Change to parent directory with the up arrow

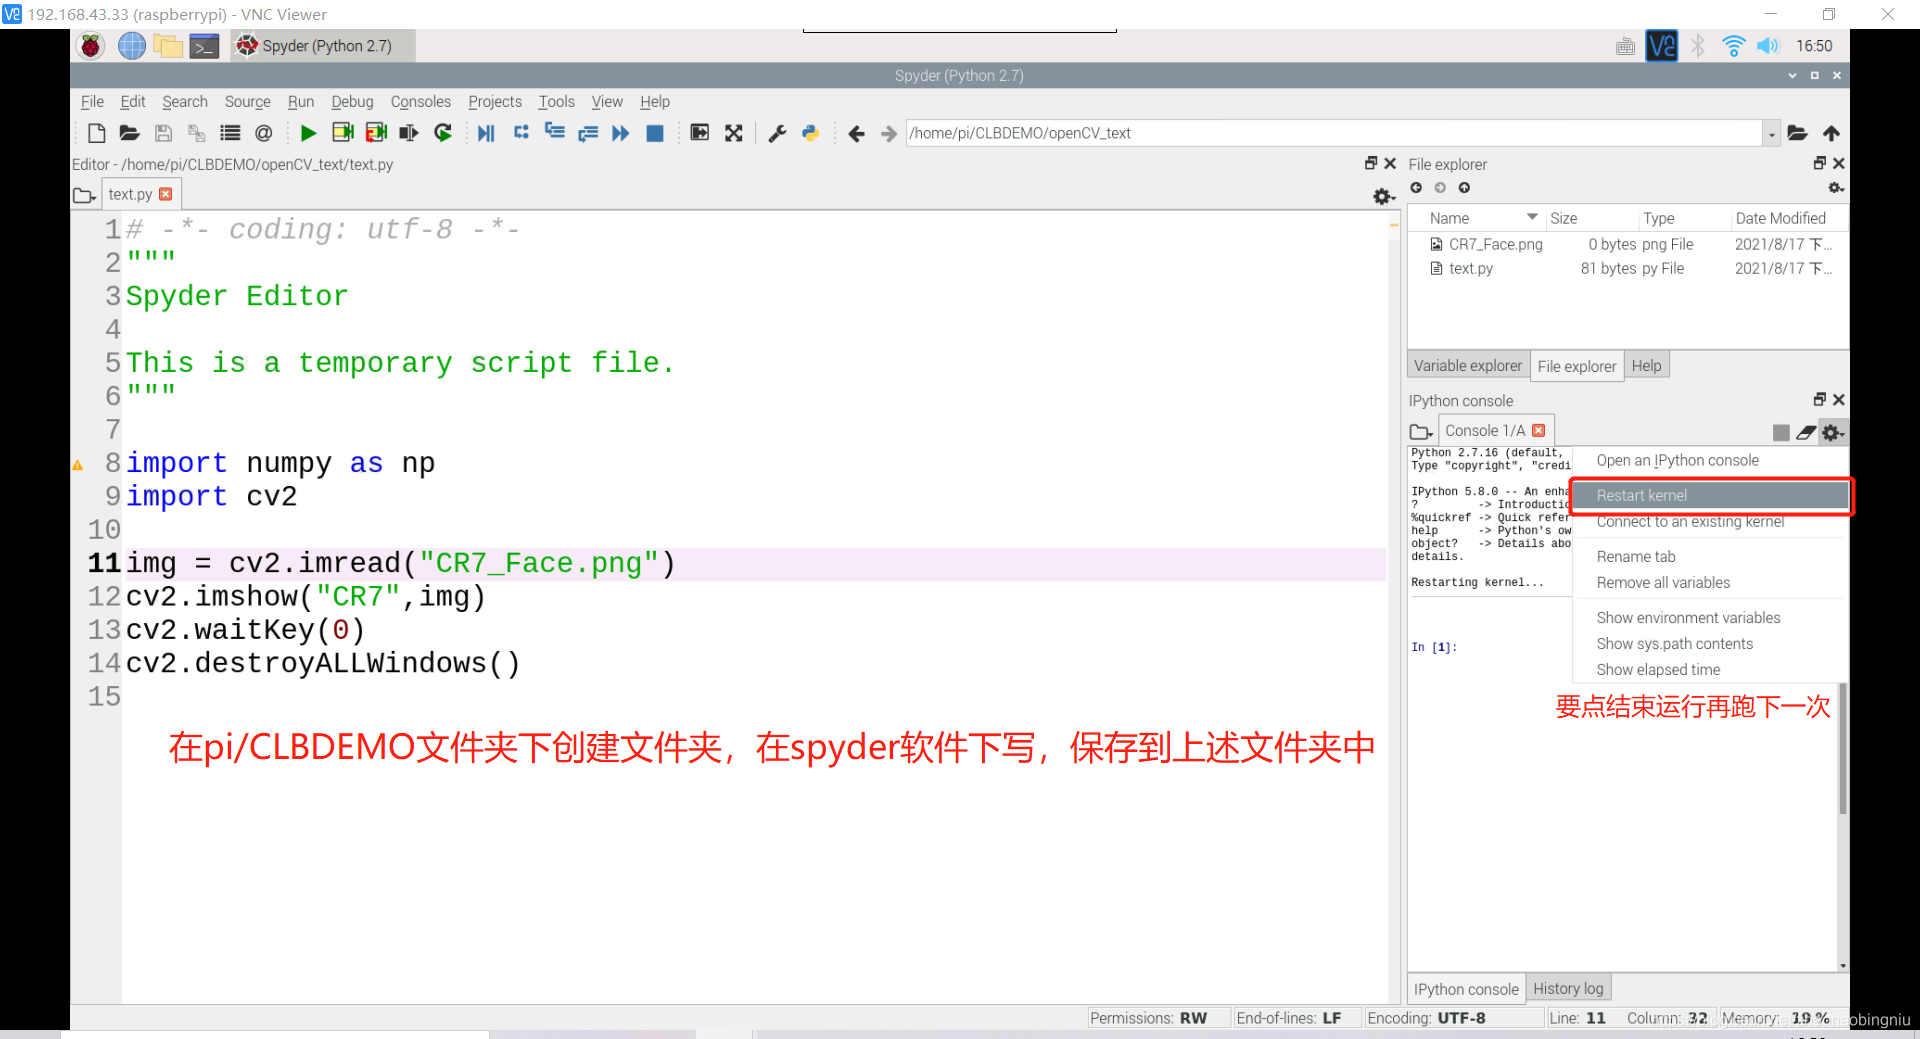1831,133
